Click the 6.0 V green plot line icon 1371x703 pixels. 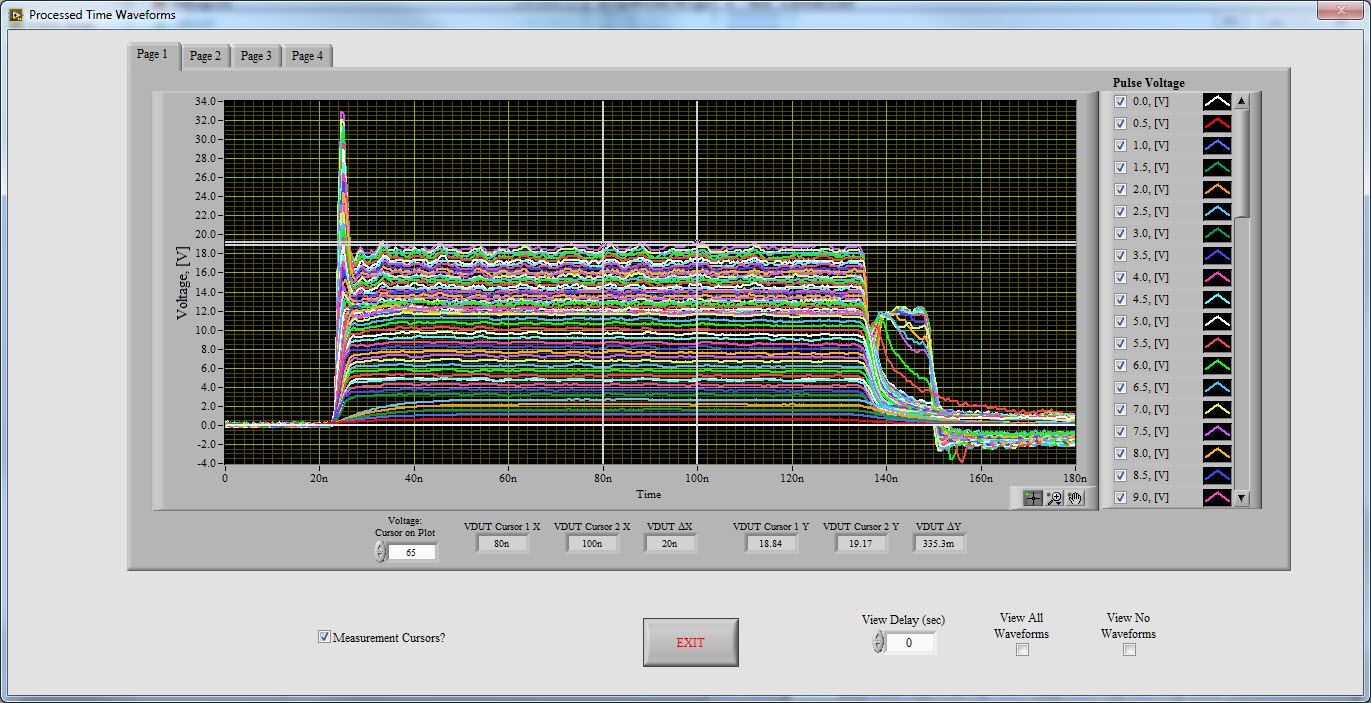point(1216,365)
